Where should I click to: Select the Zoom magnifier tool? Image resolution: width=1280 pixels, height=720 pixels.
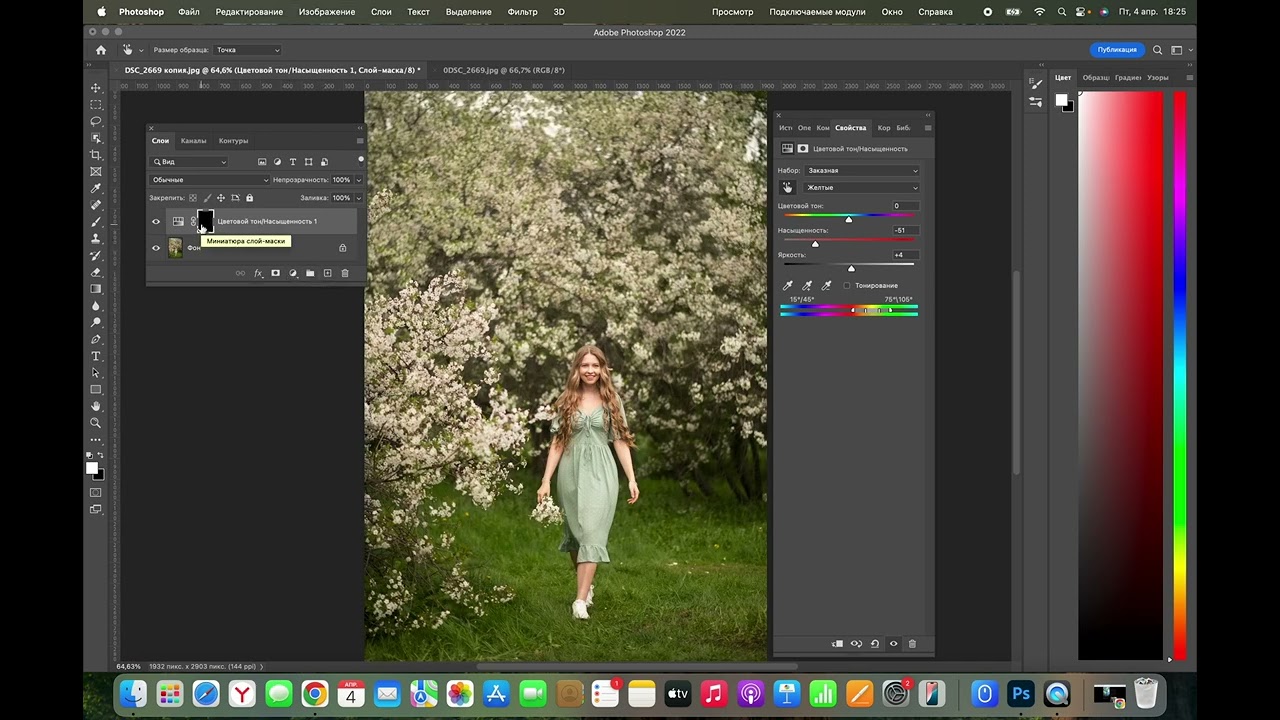point(96,423)
